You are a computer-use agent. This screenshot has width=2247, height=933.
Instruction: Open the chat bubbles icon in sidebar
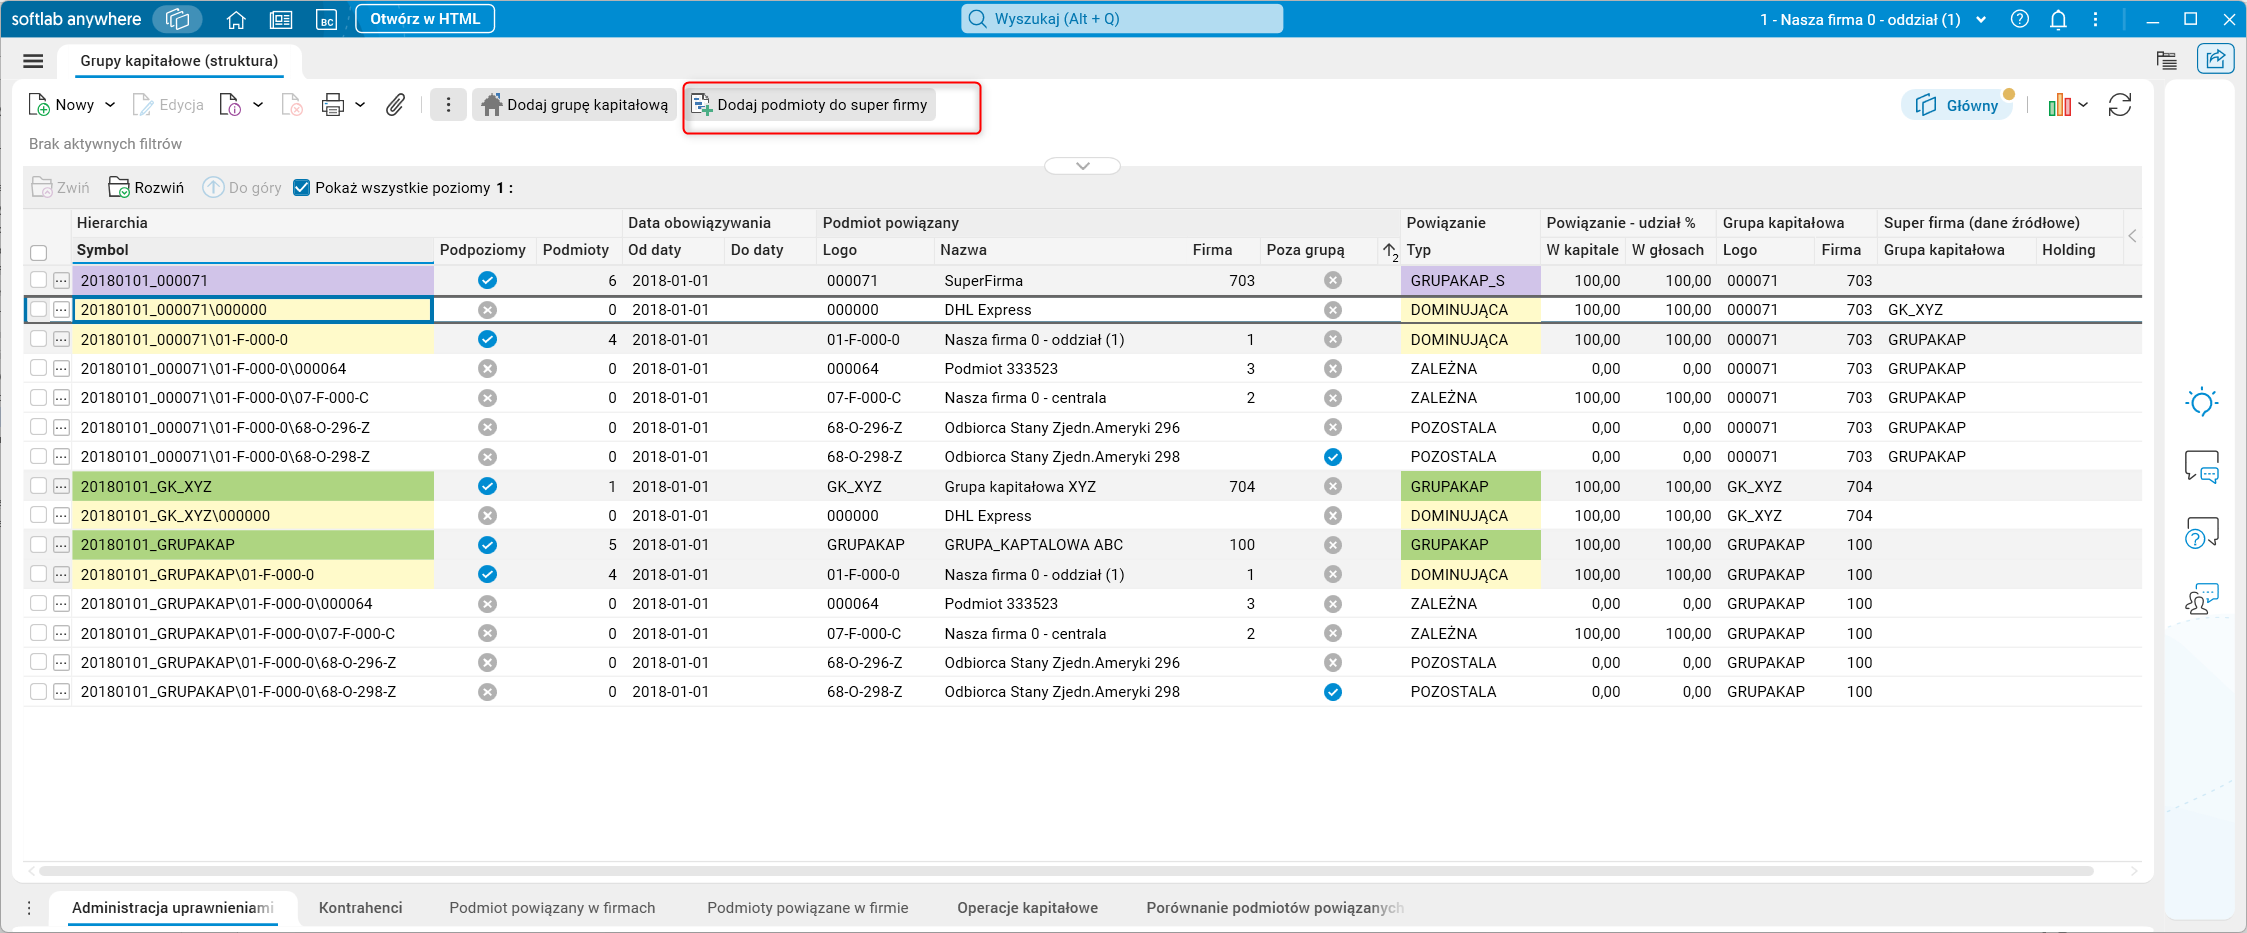pos(2201,467)
